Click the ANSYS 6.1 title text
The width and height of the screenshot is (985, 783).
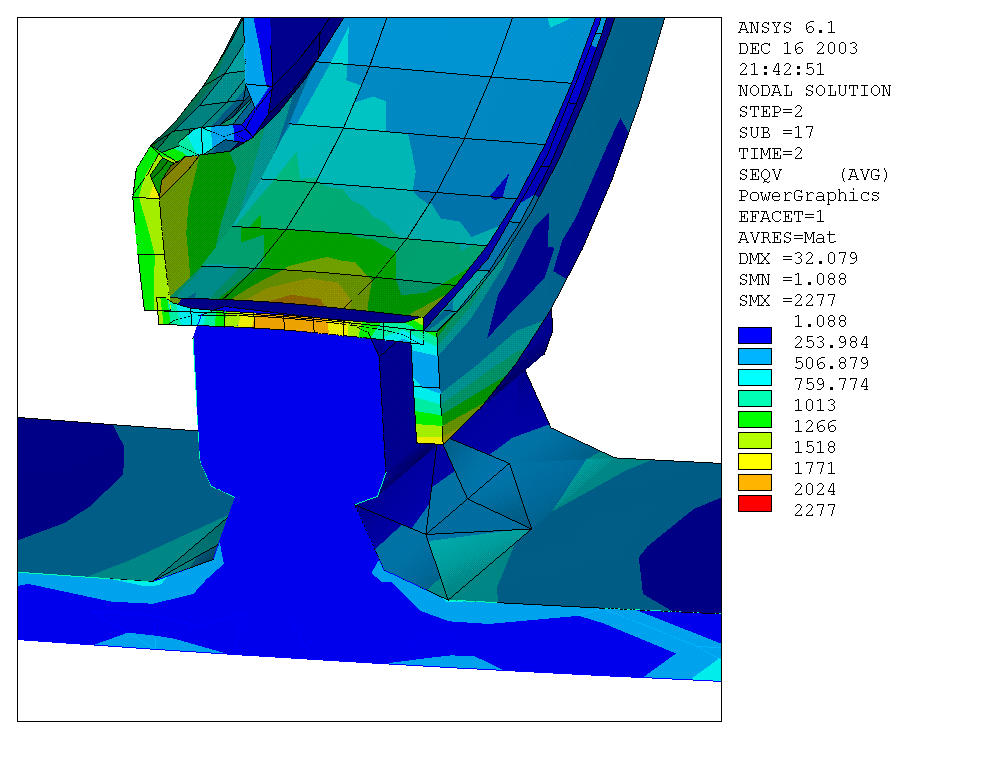point(786,28)
